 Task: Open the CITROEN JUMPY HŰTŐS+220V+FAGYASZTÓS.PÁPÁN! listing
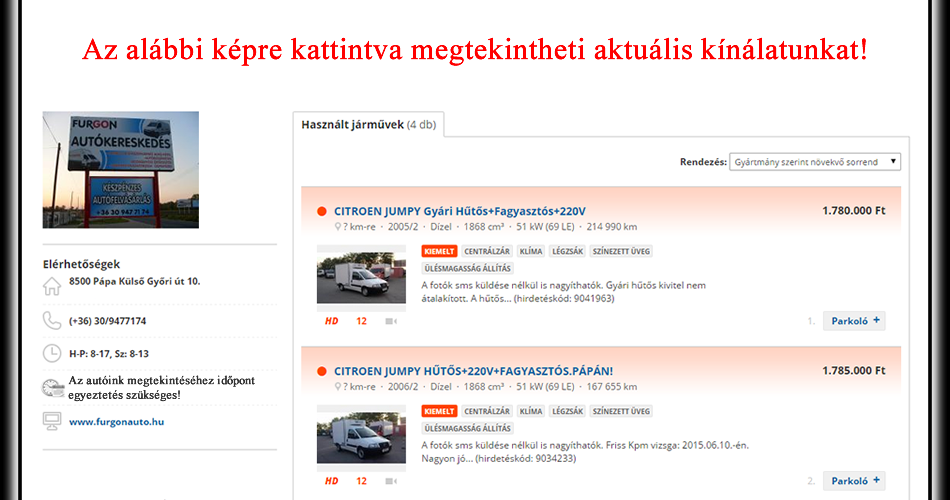[473, 371]
